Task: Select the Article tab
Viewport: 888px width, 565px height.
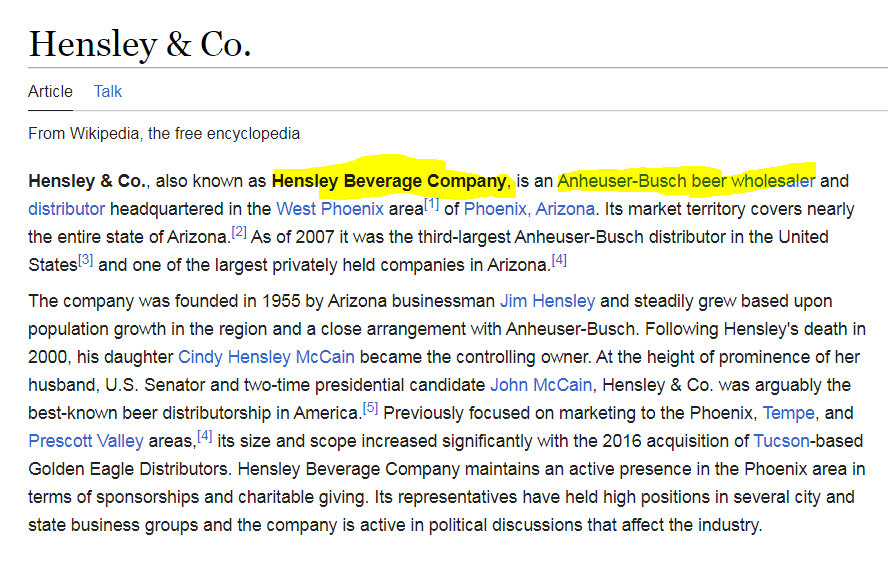Action: point(50,91)
